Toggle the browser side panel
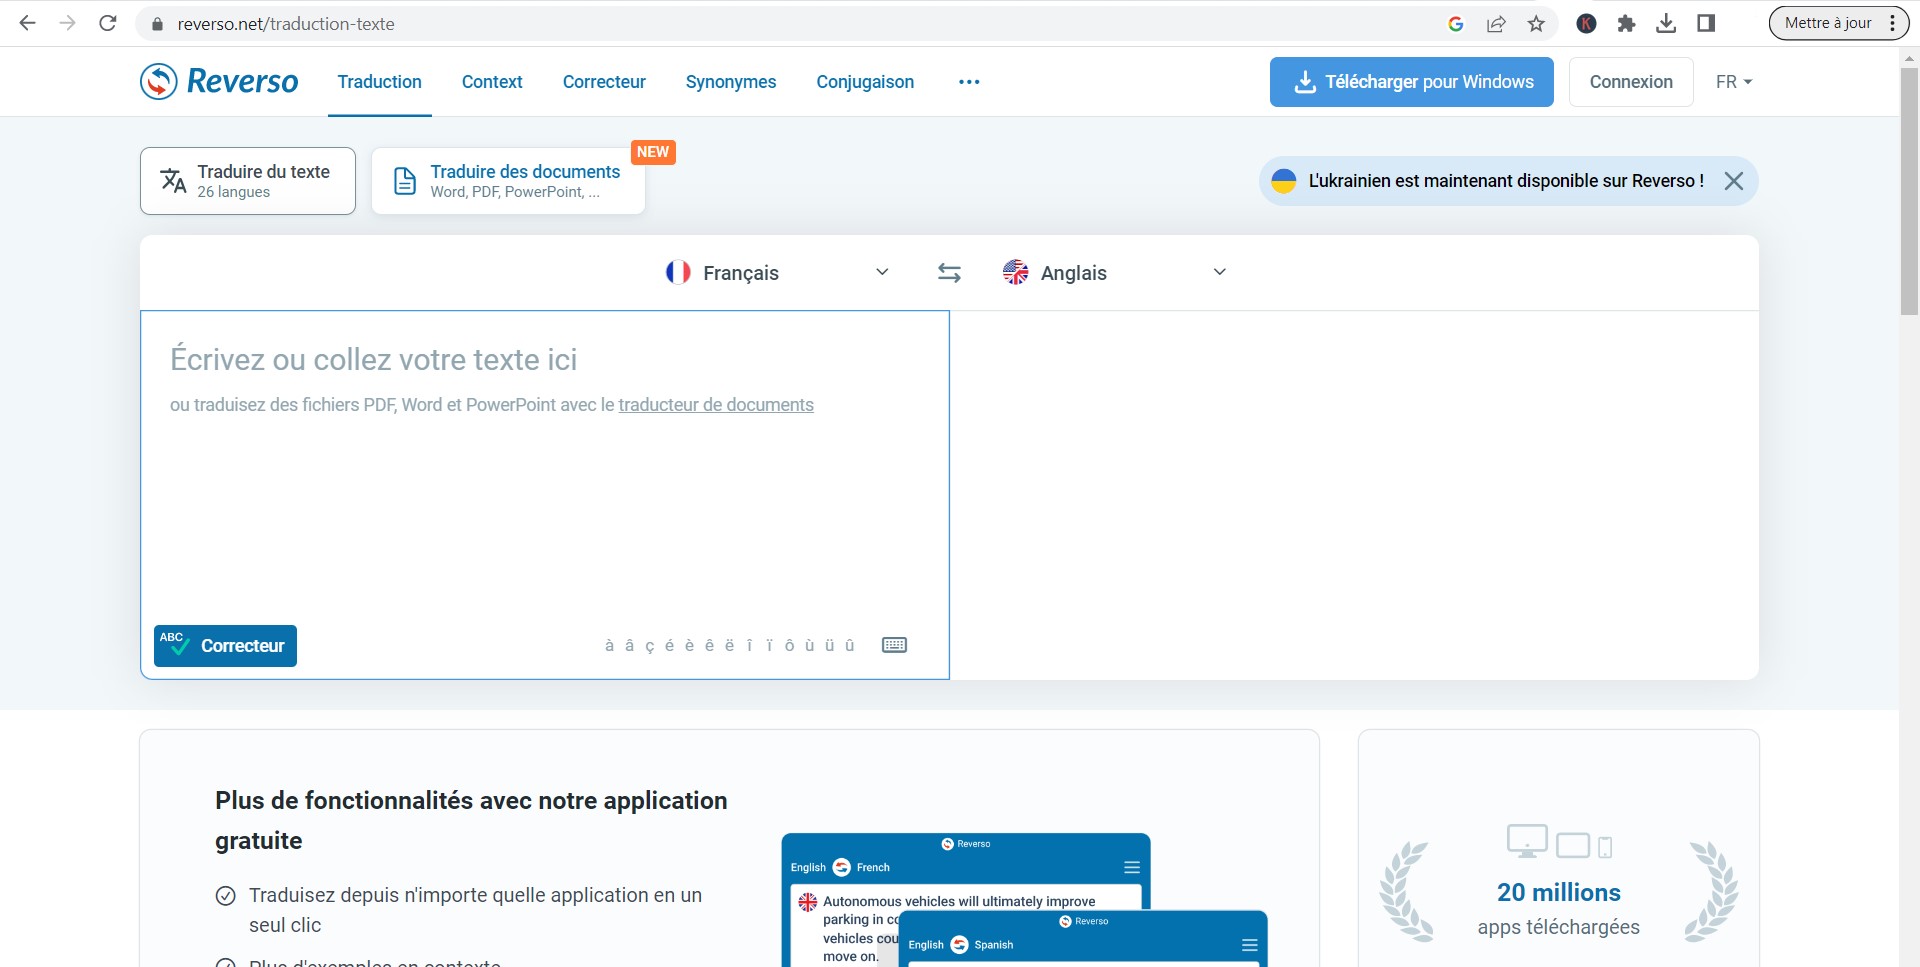1920x967 pixels. click(x=1706, y=24)
